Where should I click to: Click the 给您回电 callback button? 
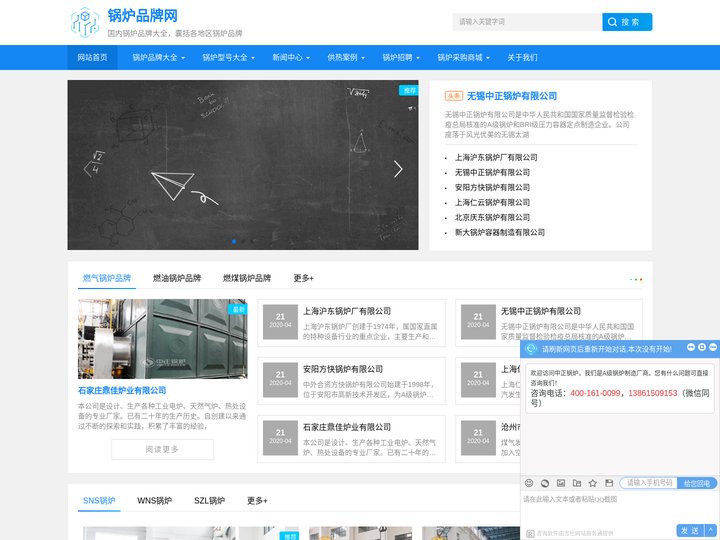[x=697, y=483]
